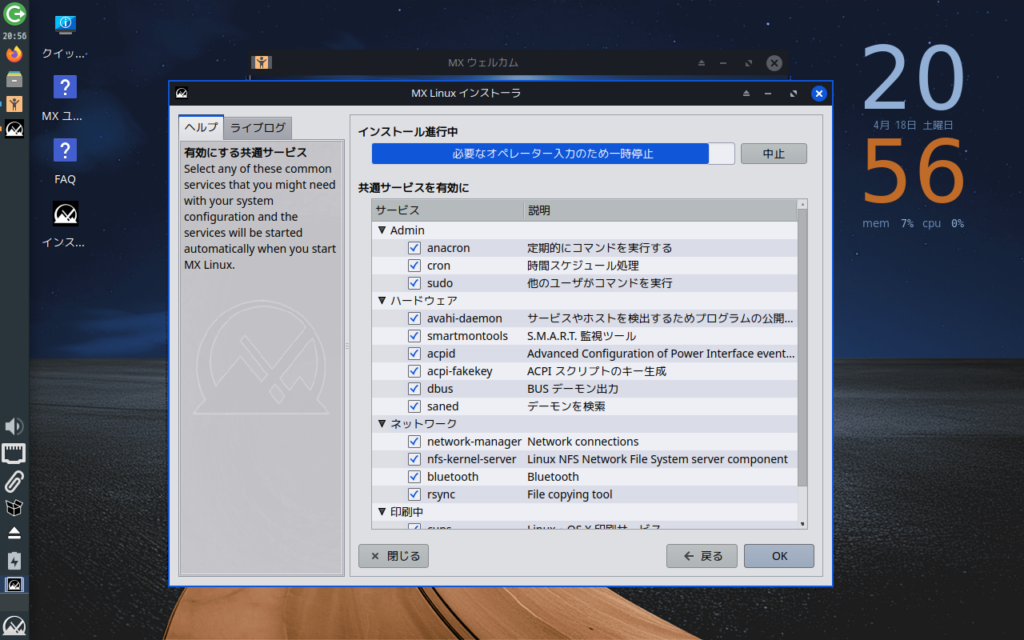
Task: Click the logout icon at panel top
Action: [14, 14]
